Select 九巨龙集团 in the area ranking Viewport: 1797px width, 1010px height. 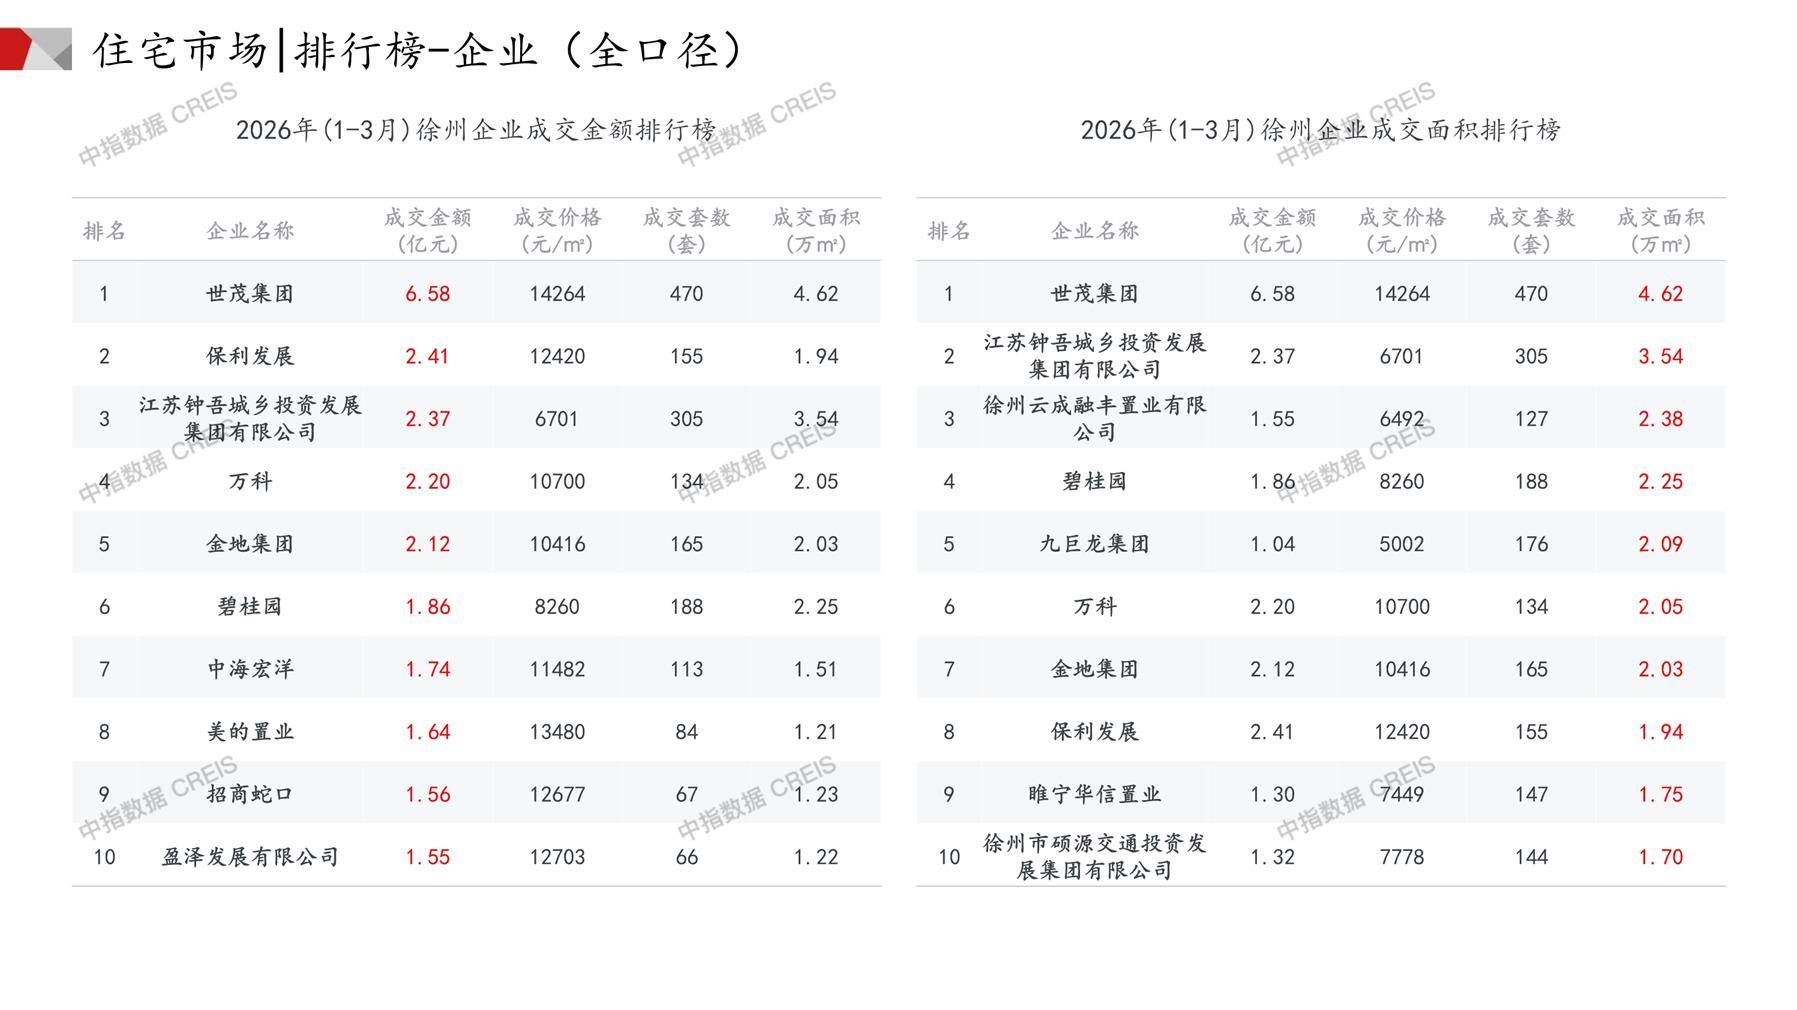(x=1094, y=544)
